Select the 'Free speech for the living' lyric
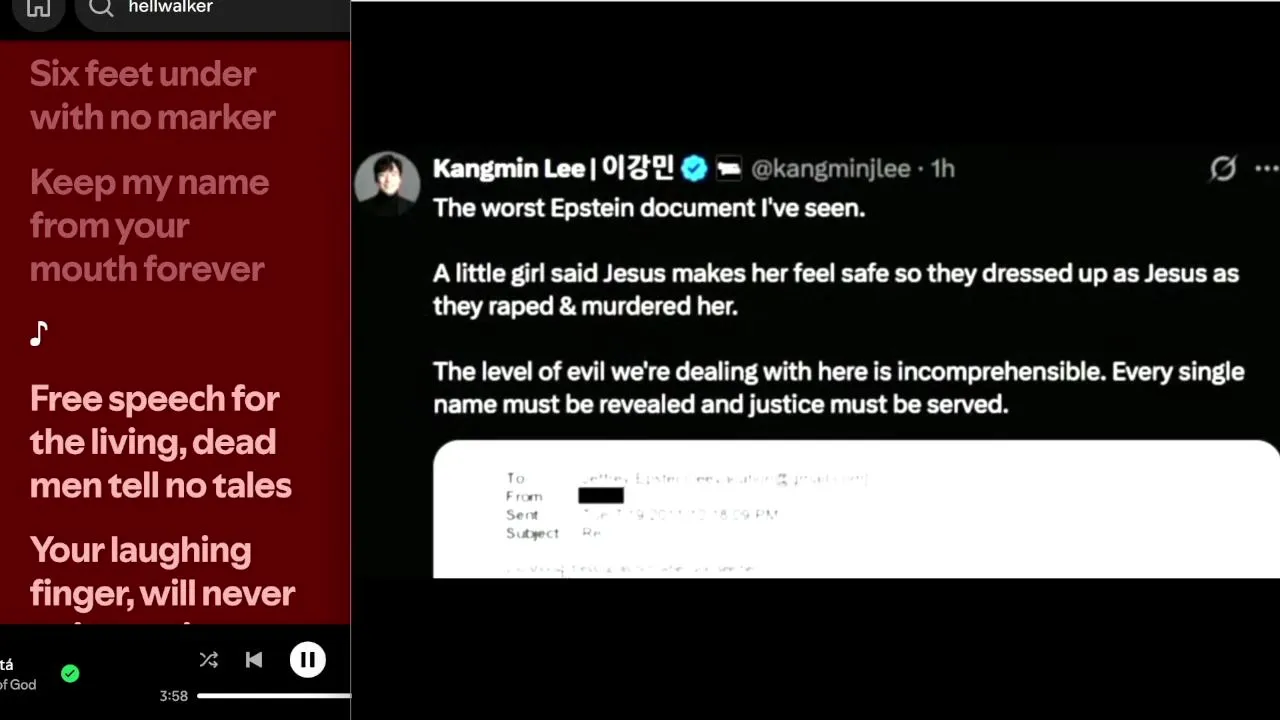This screenshot has width=1280, height=720. (161, 442)
